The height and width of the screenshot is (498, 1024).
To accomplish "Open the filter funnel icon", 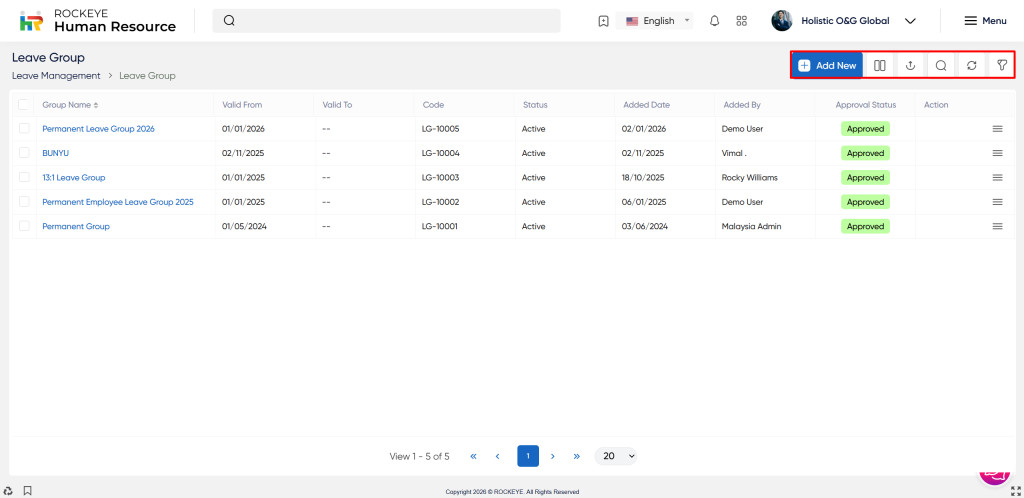I will tap(1001, 66).
